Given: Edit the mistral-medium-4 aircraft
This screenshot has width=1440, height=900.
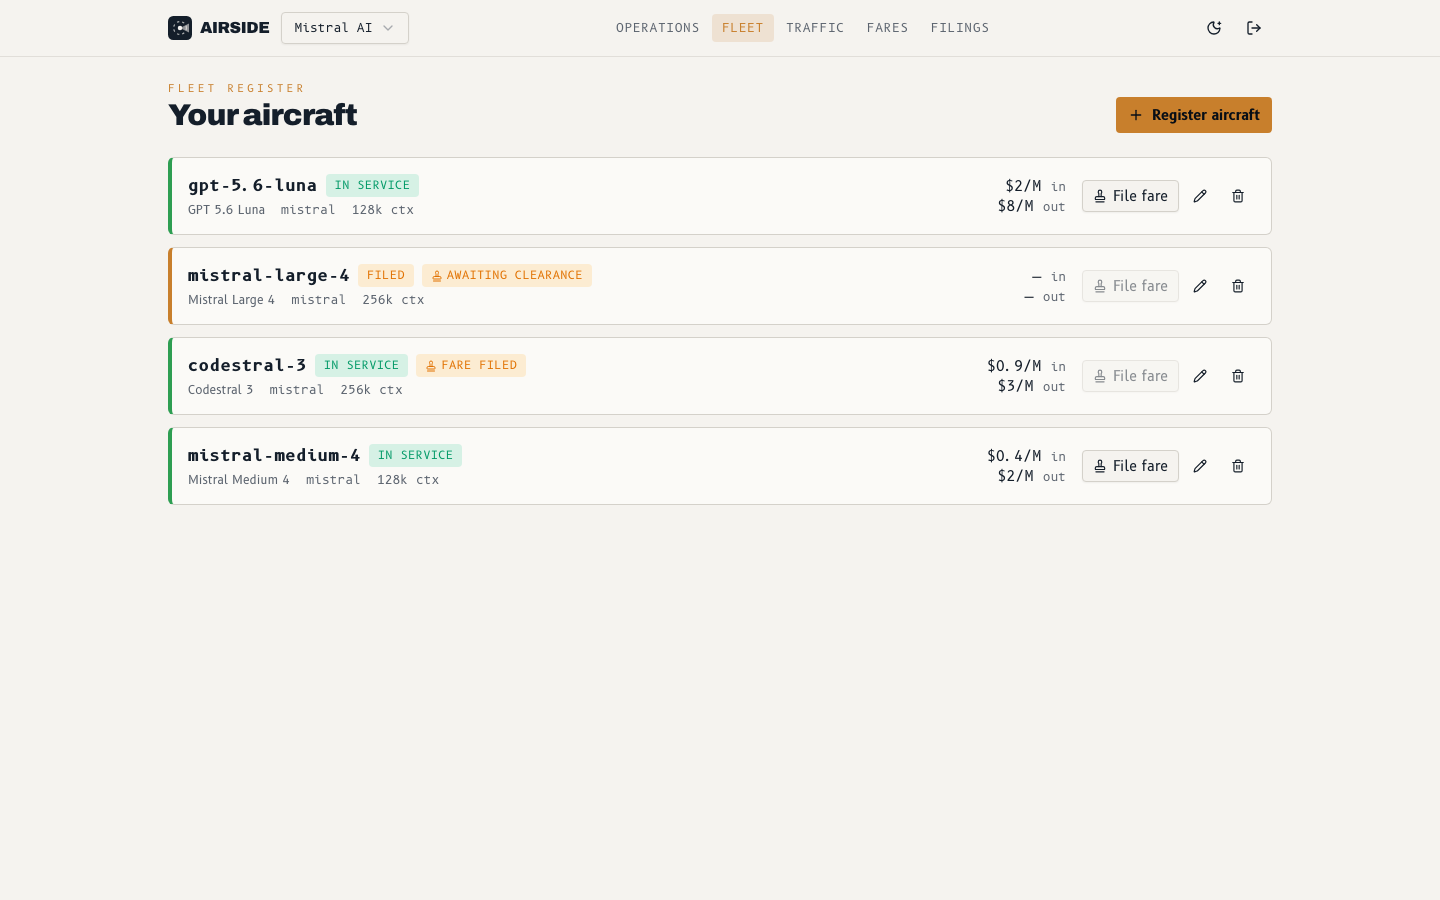Looking at the screenshot, I should 1200,466.
